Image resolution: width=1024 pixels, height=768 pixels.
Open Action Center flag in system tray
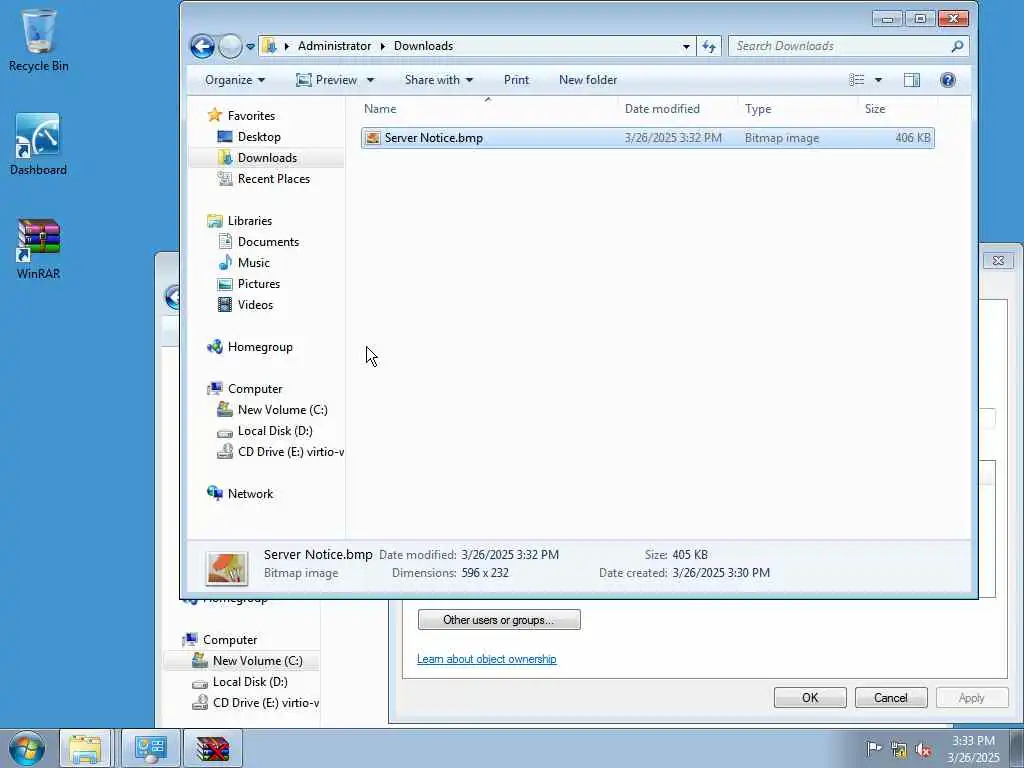873,749
